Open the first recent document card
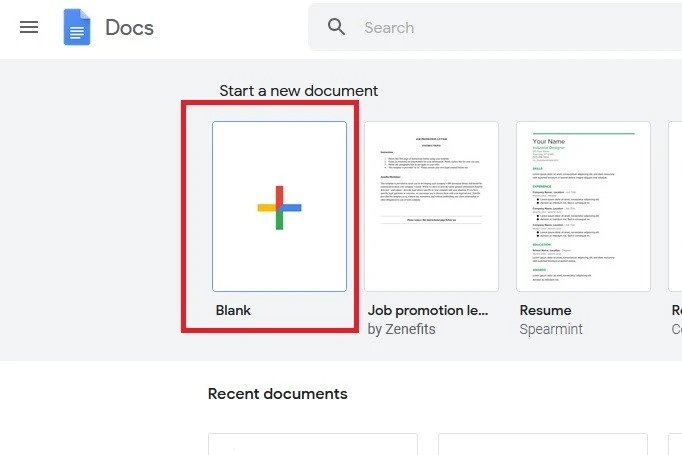The image size is (682, 455). pos(313,444)
